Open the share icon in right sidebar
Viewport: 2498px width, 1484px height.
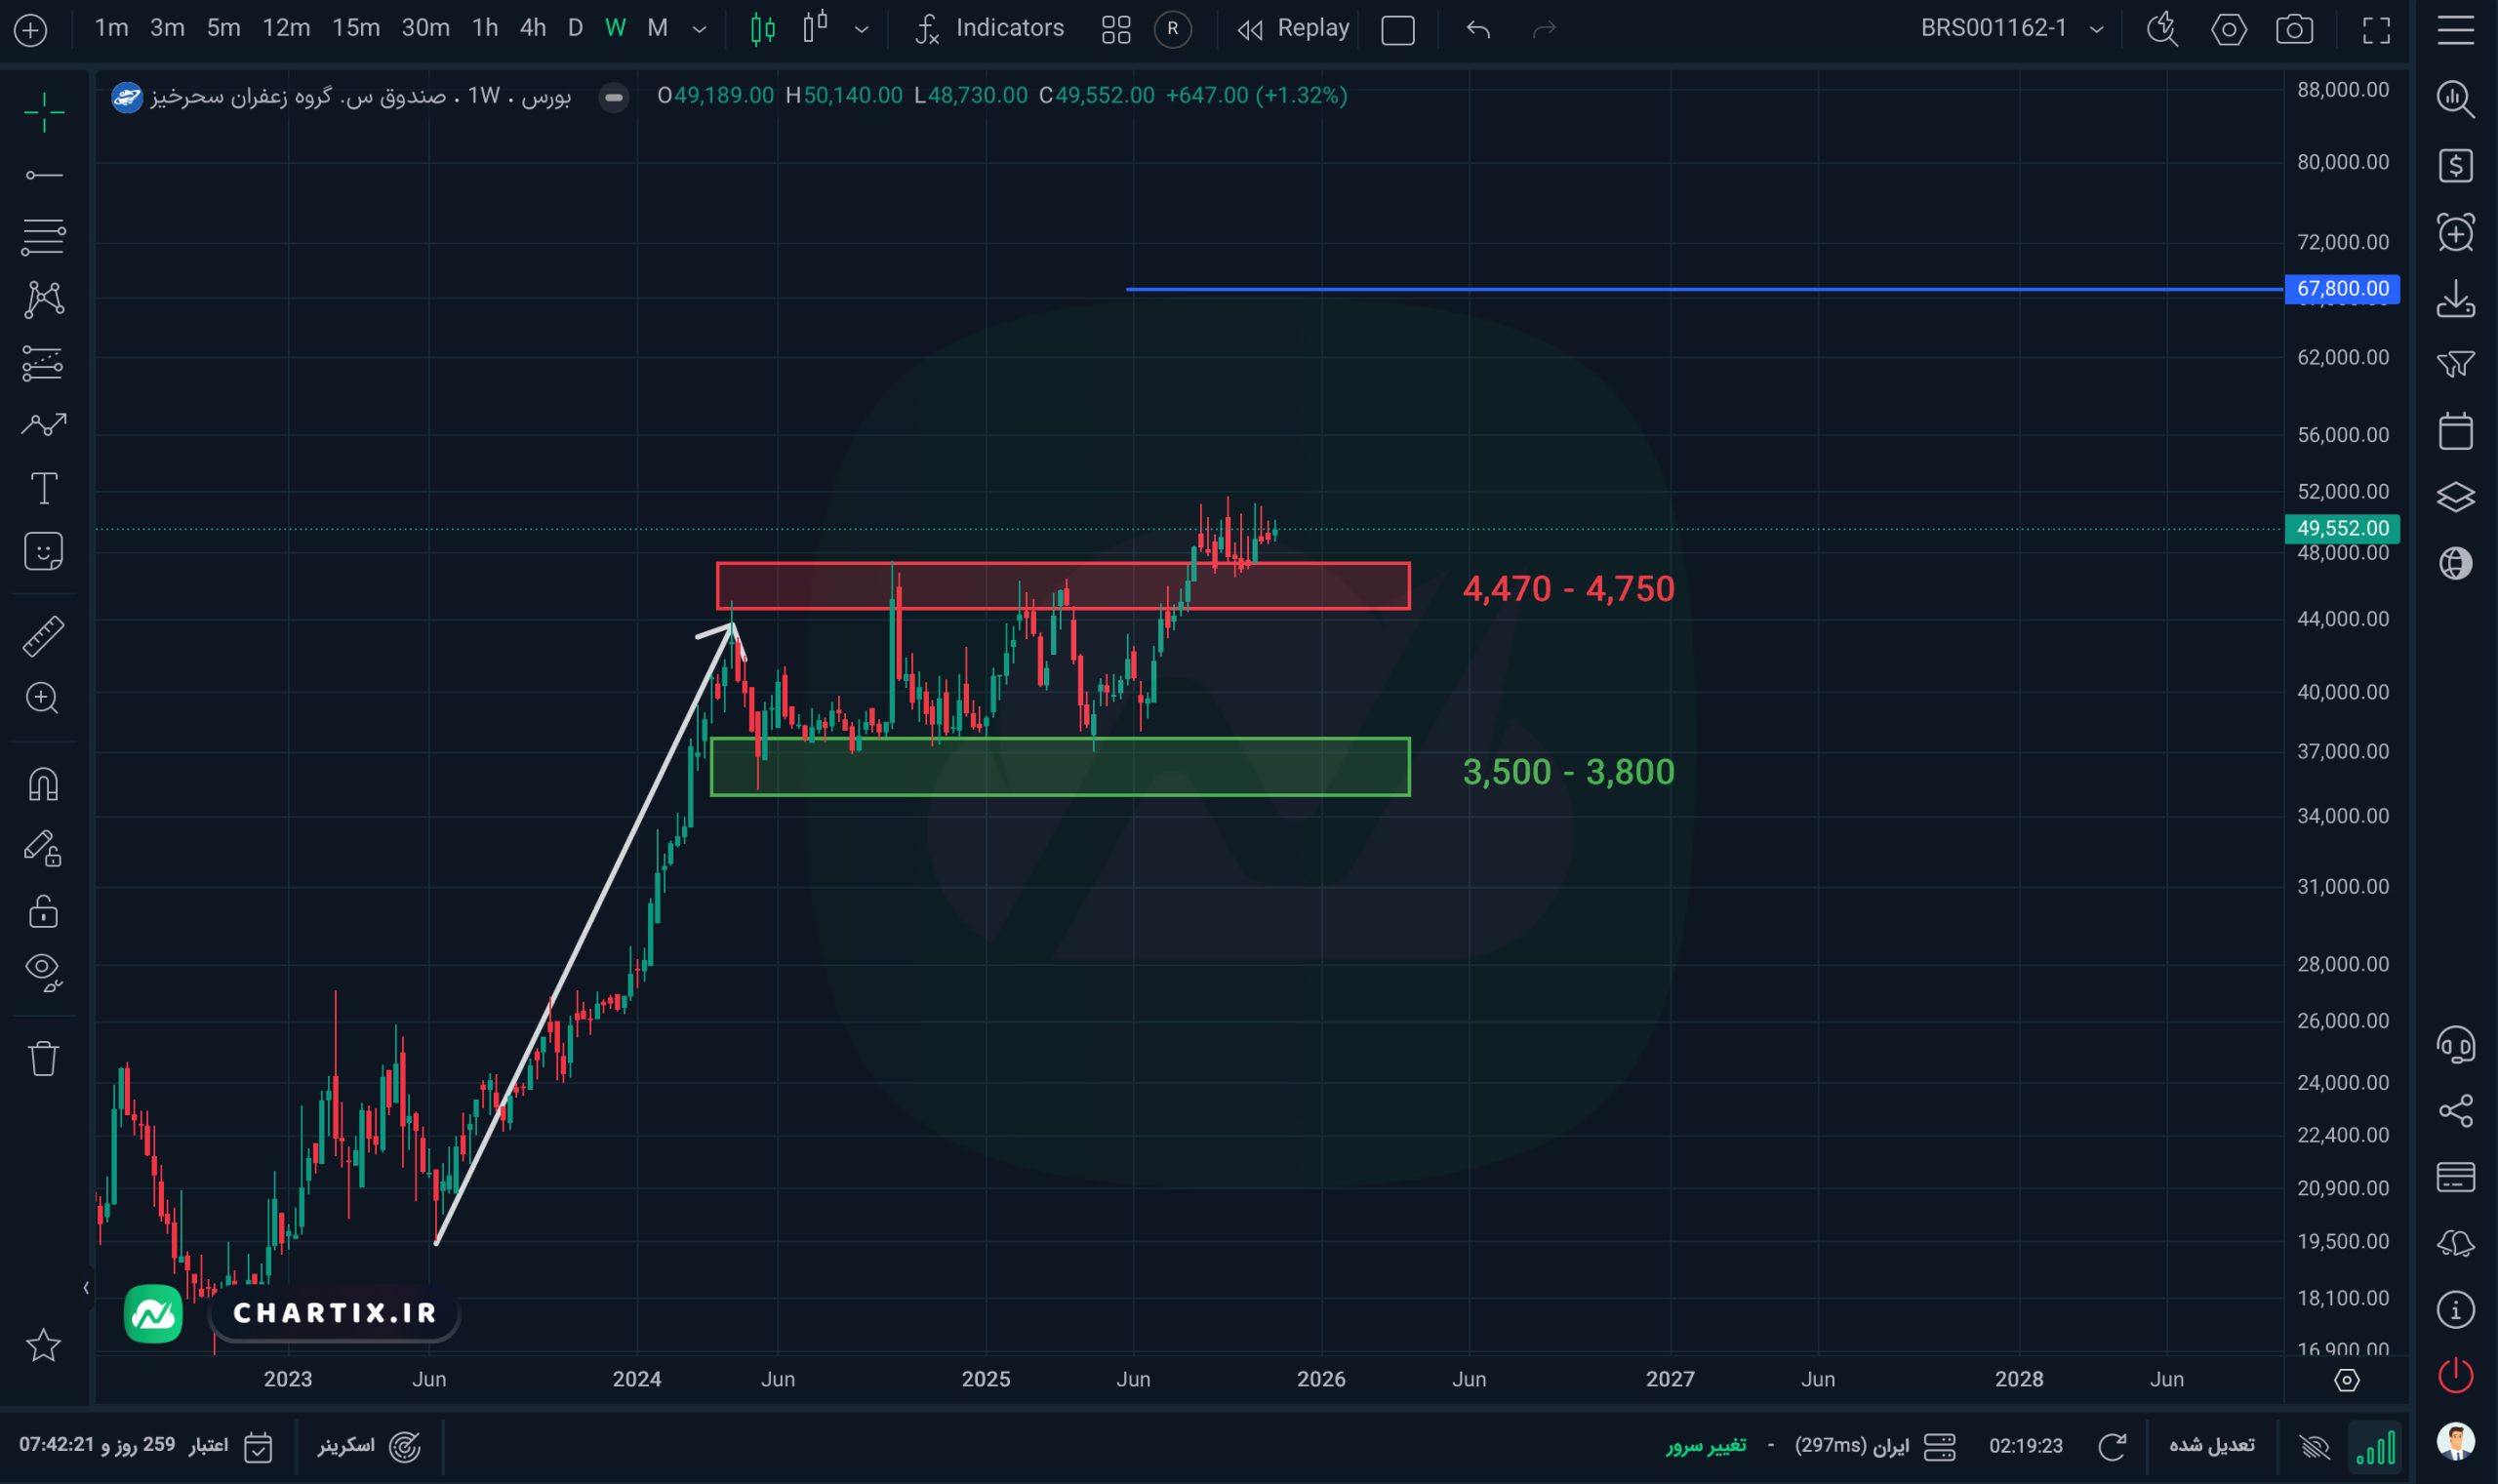[x=2455, y=1110]
